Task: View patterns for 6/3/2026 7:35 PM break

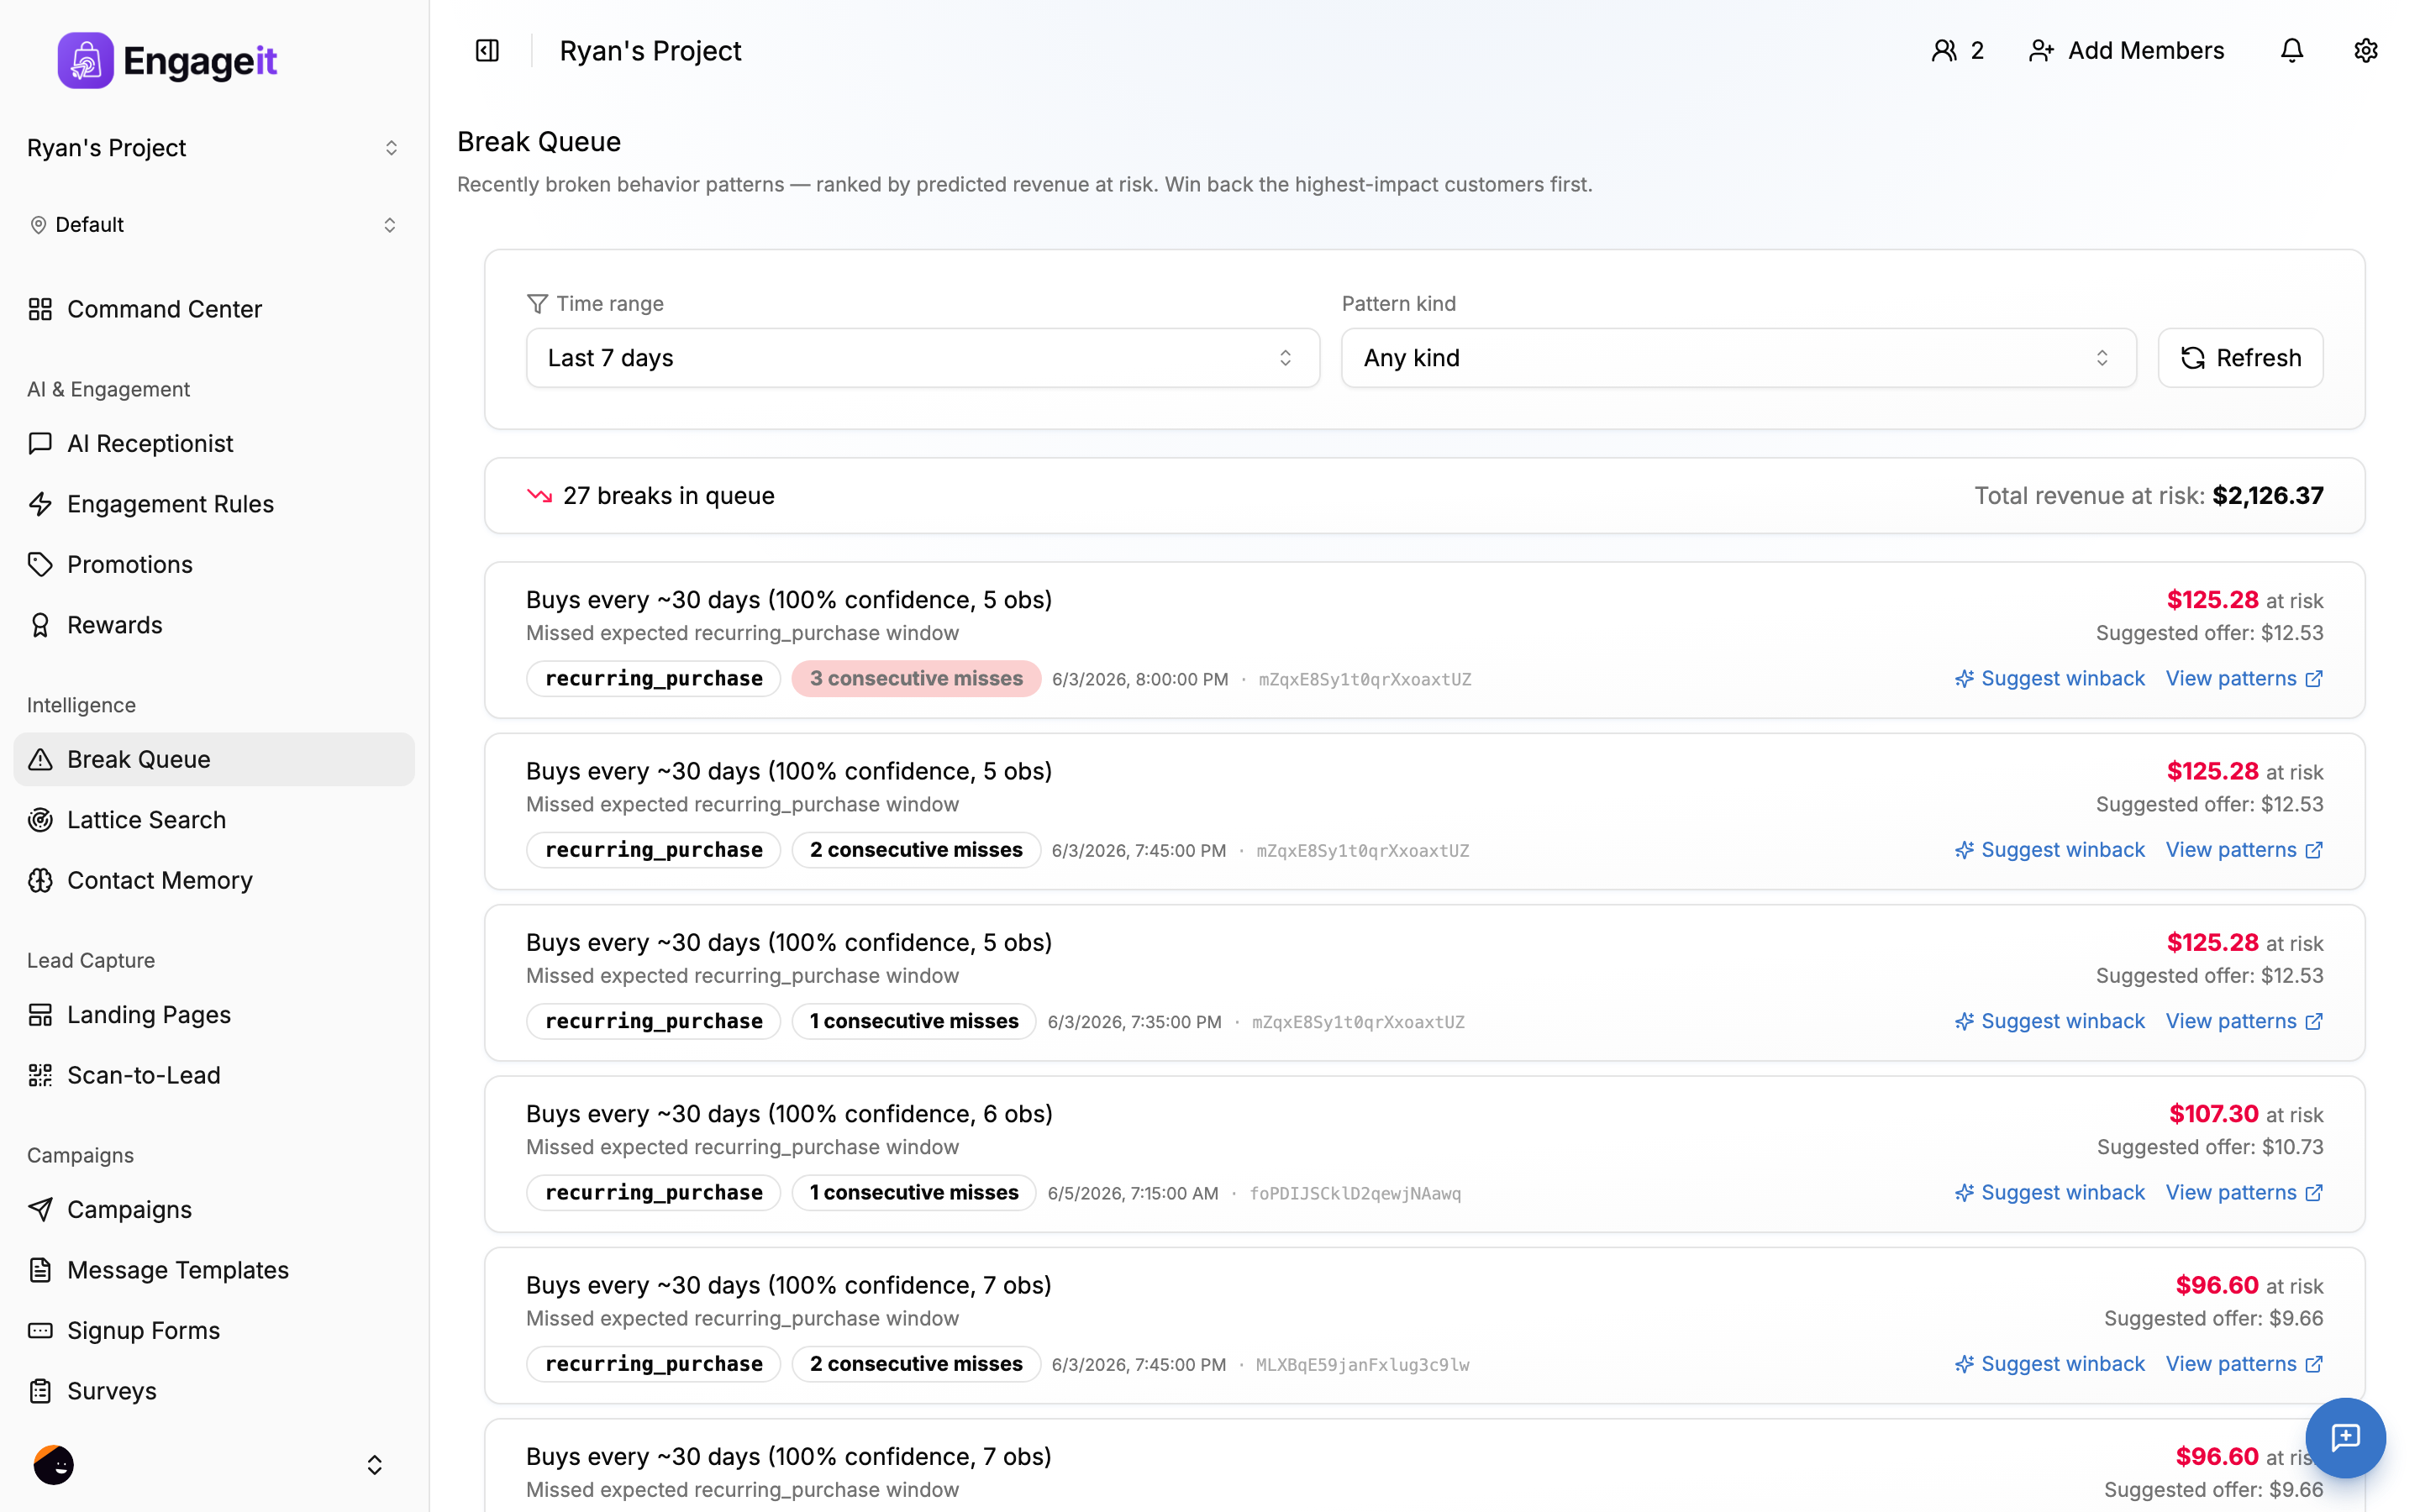Action: [x=2244, y=1021]
